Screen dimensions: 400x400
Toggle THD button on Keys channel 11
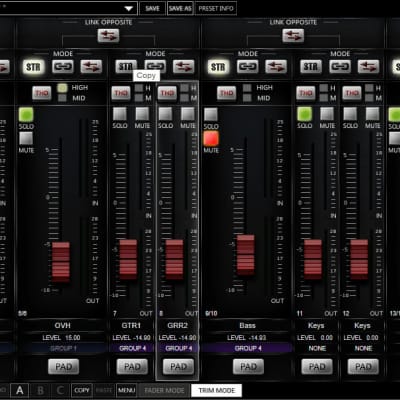(x=306, y=93)
